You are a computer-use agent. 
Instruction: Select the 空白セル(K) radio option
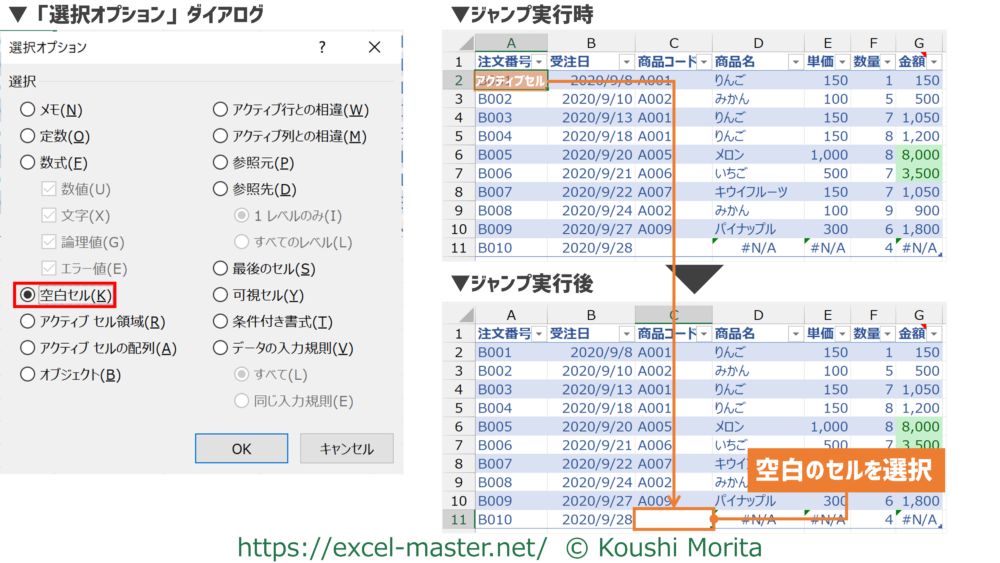click(x=28, y=295)
